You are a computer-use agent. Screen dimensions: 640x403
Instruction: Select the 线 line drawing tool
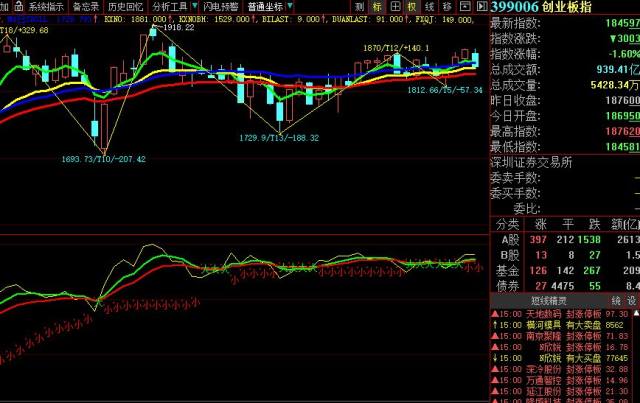coord(429,6)
